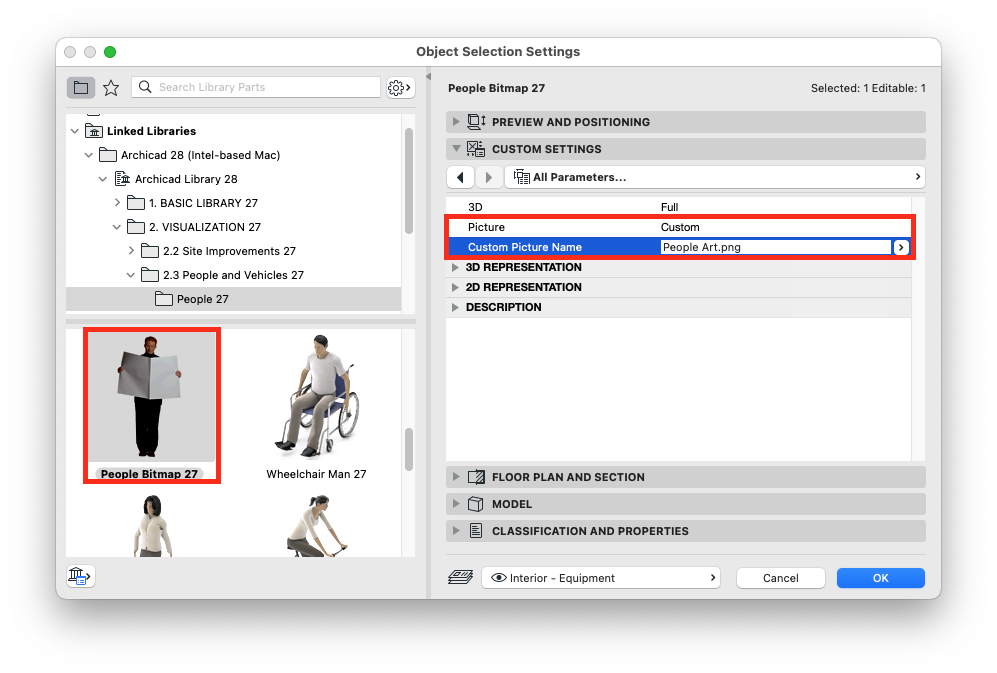Collapse the Custom Settings panel
Viewport: 997px width, 673px height.
pos(685,149)
